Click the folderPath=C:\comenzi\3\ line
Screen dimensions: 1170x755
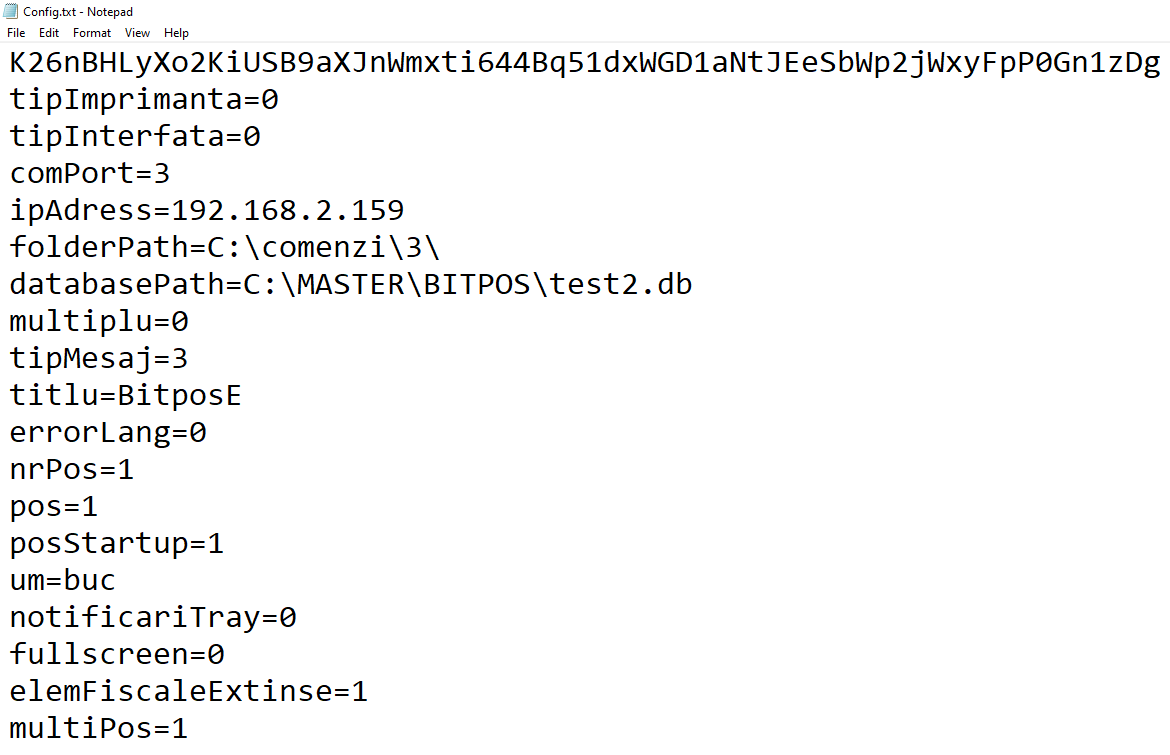225,247
